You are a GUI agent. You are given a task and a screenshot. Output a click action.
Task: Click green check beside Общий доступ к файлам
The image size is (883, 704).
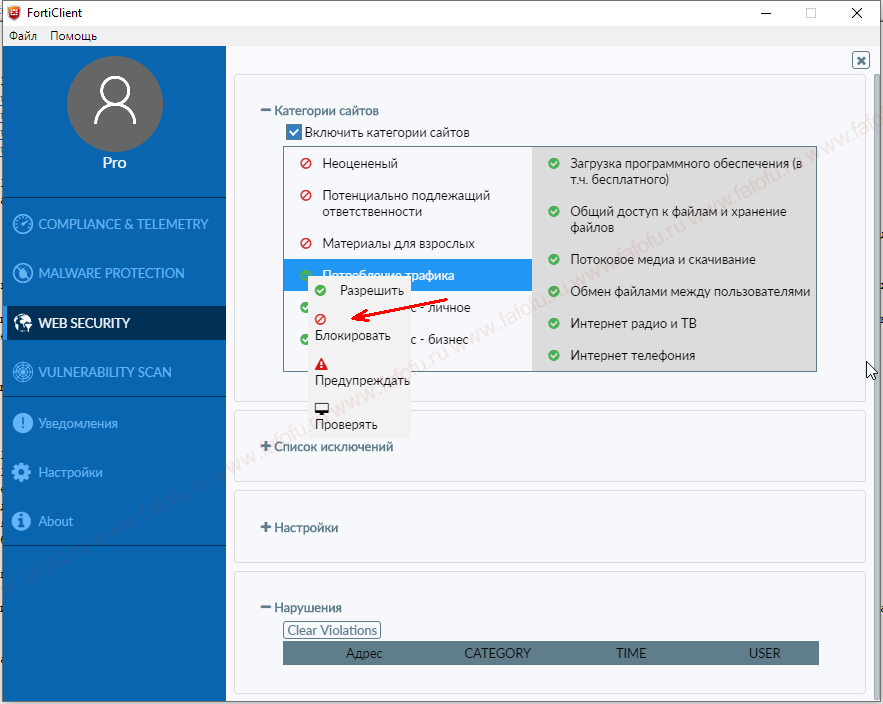(x=554, y=211)
